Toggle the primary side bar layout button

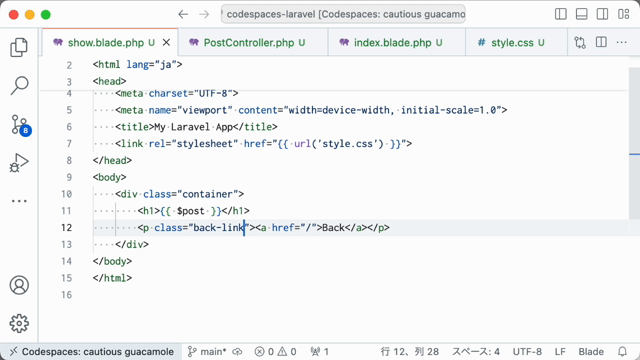click(561, 14)
